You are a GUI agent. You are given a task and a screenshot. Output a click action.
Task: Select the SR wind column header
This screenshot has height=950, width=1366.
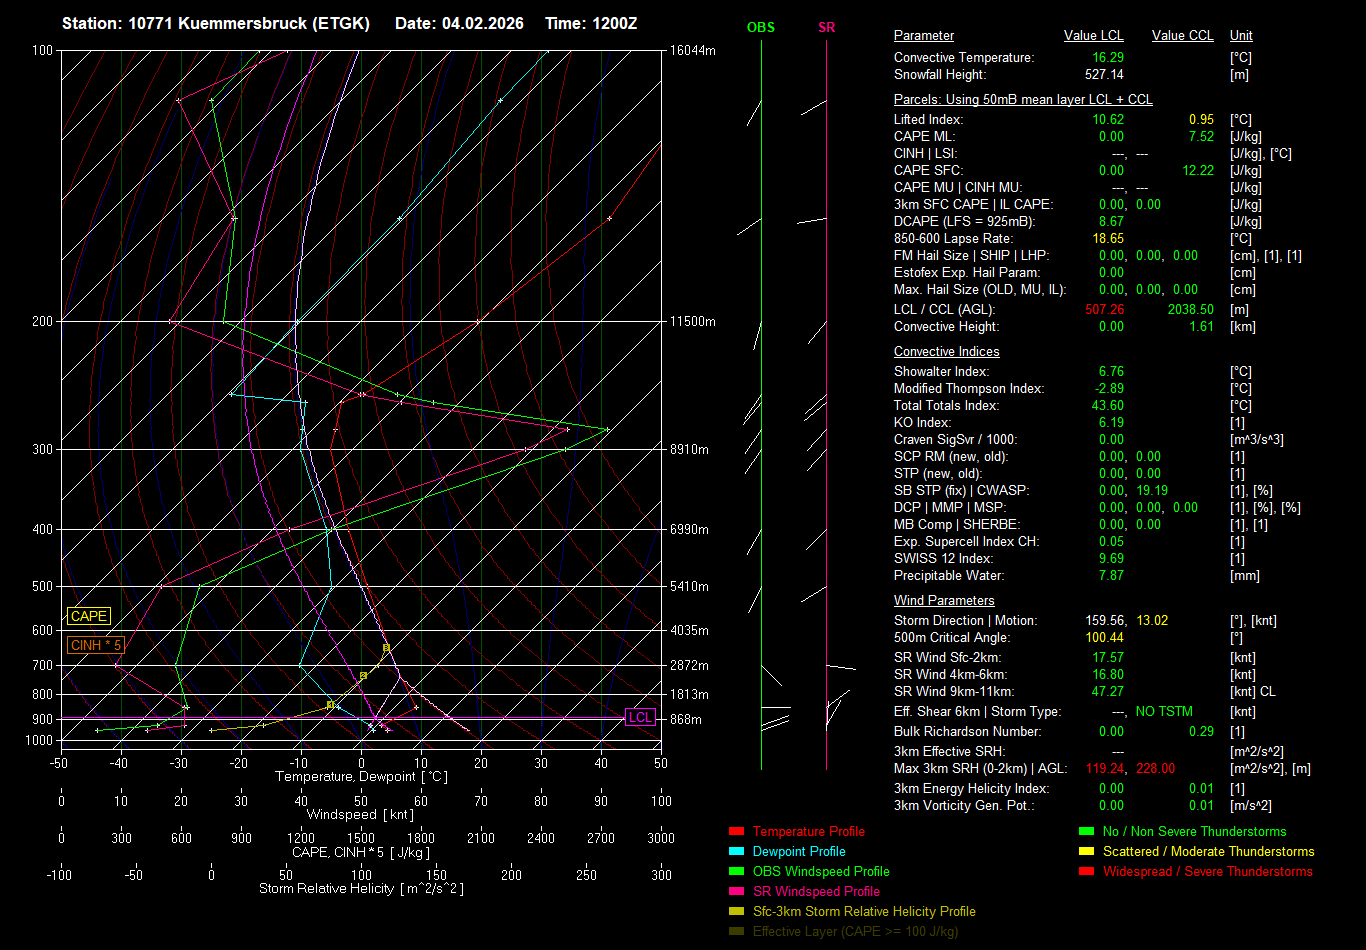[x=826, y=28]
